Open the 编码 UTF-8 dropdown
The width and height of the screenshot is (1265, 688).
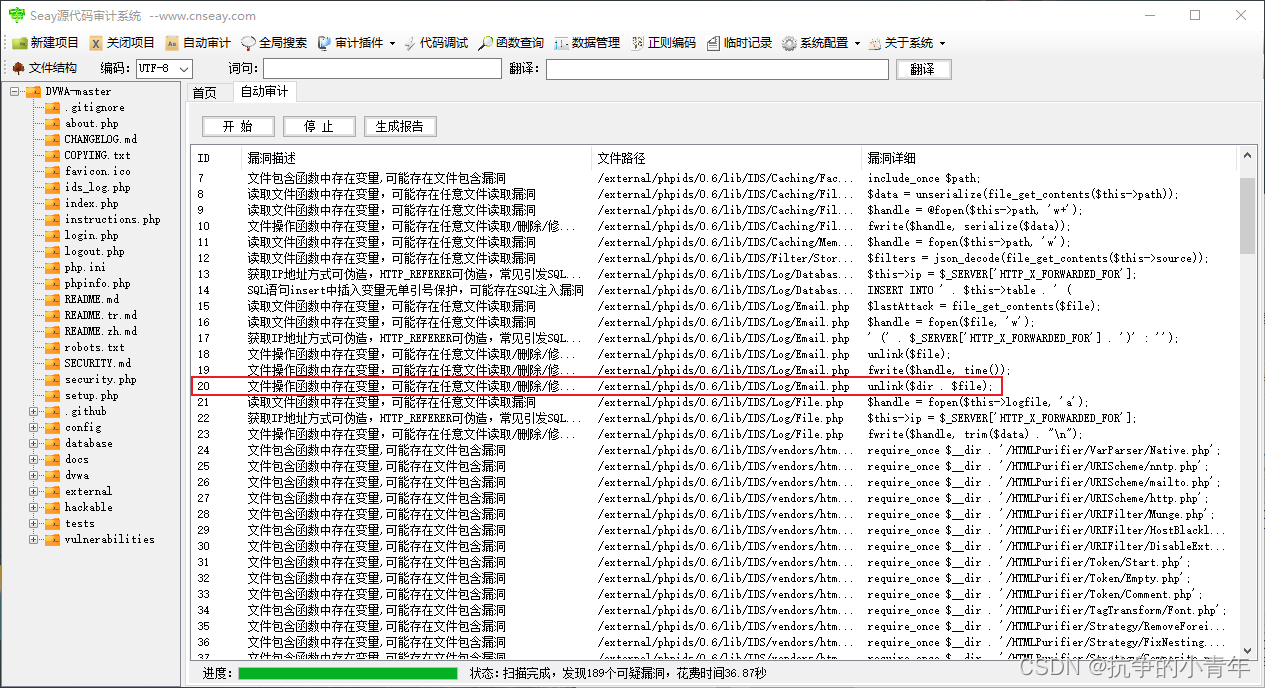point(163,68)
